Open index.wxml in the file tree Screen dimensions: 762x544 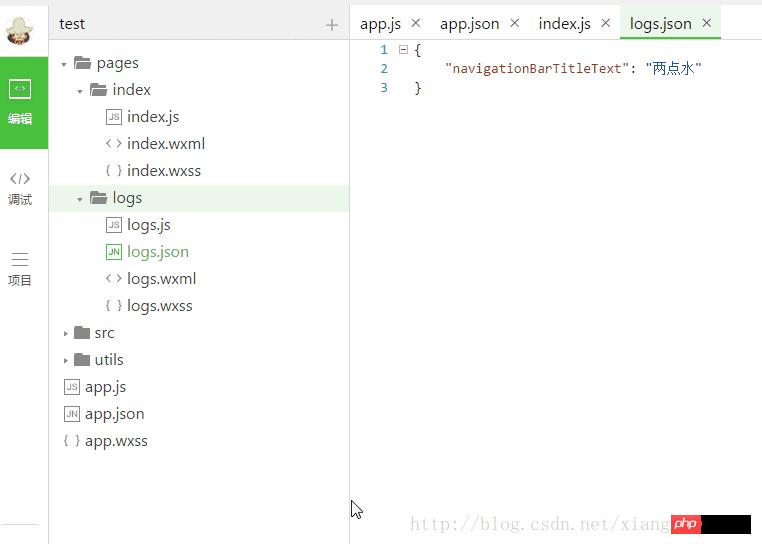coord(165,144)
